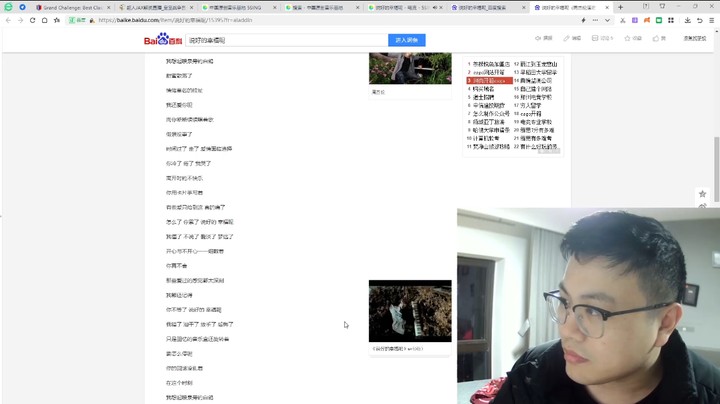Screen dimensions: 720x404
Task: Click the green extension icon in toolbar
Action: click(658, 20)
